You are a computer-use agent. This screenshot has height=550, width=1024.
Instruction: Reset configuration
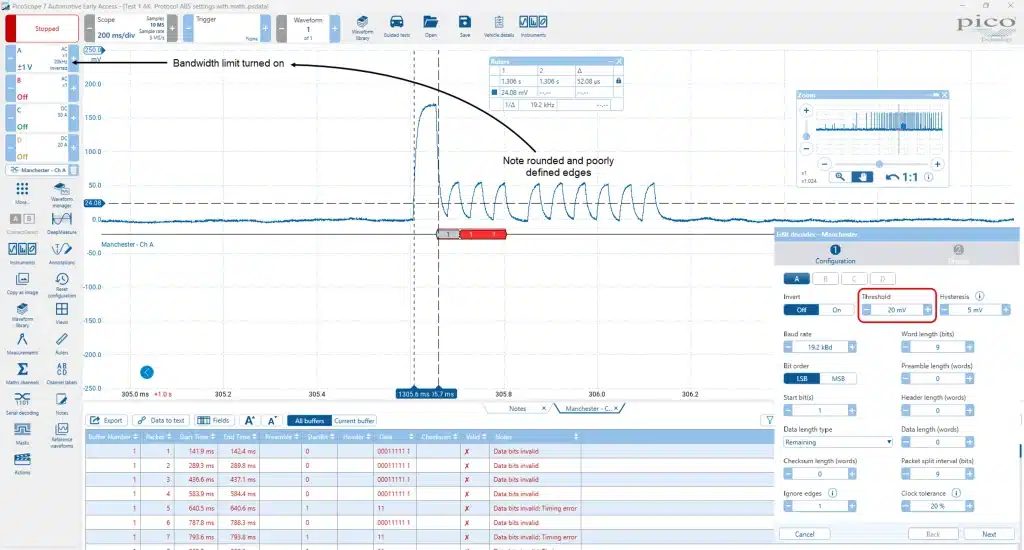click(x=62, y=284)
